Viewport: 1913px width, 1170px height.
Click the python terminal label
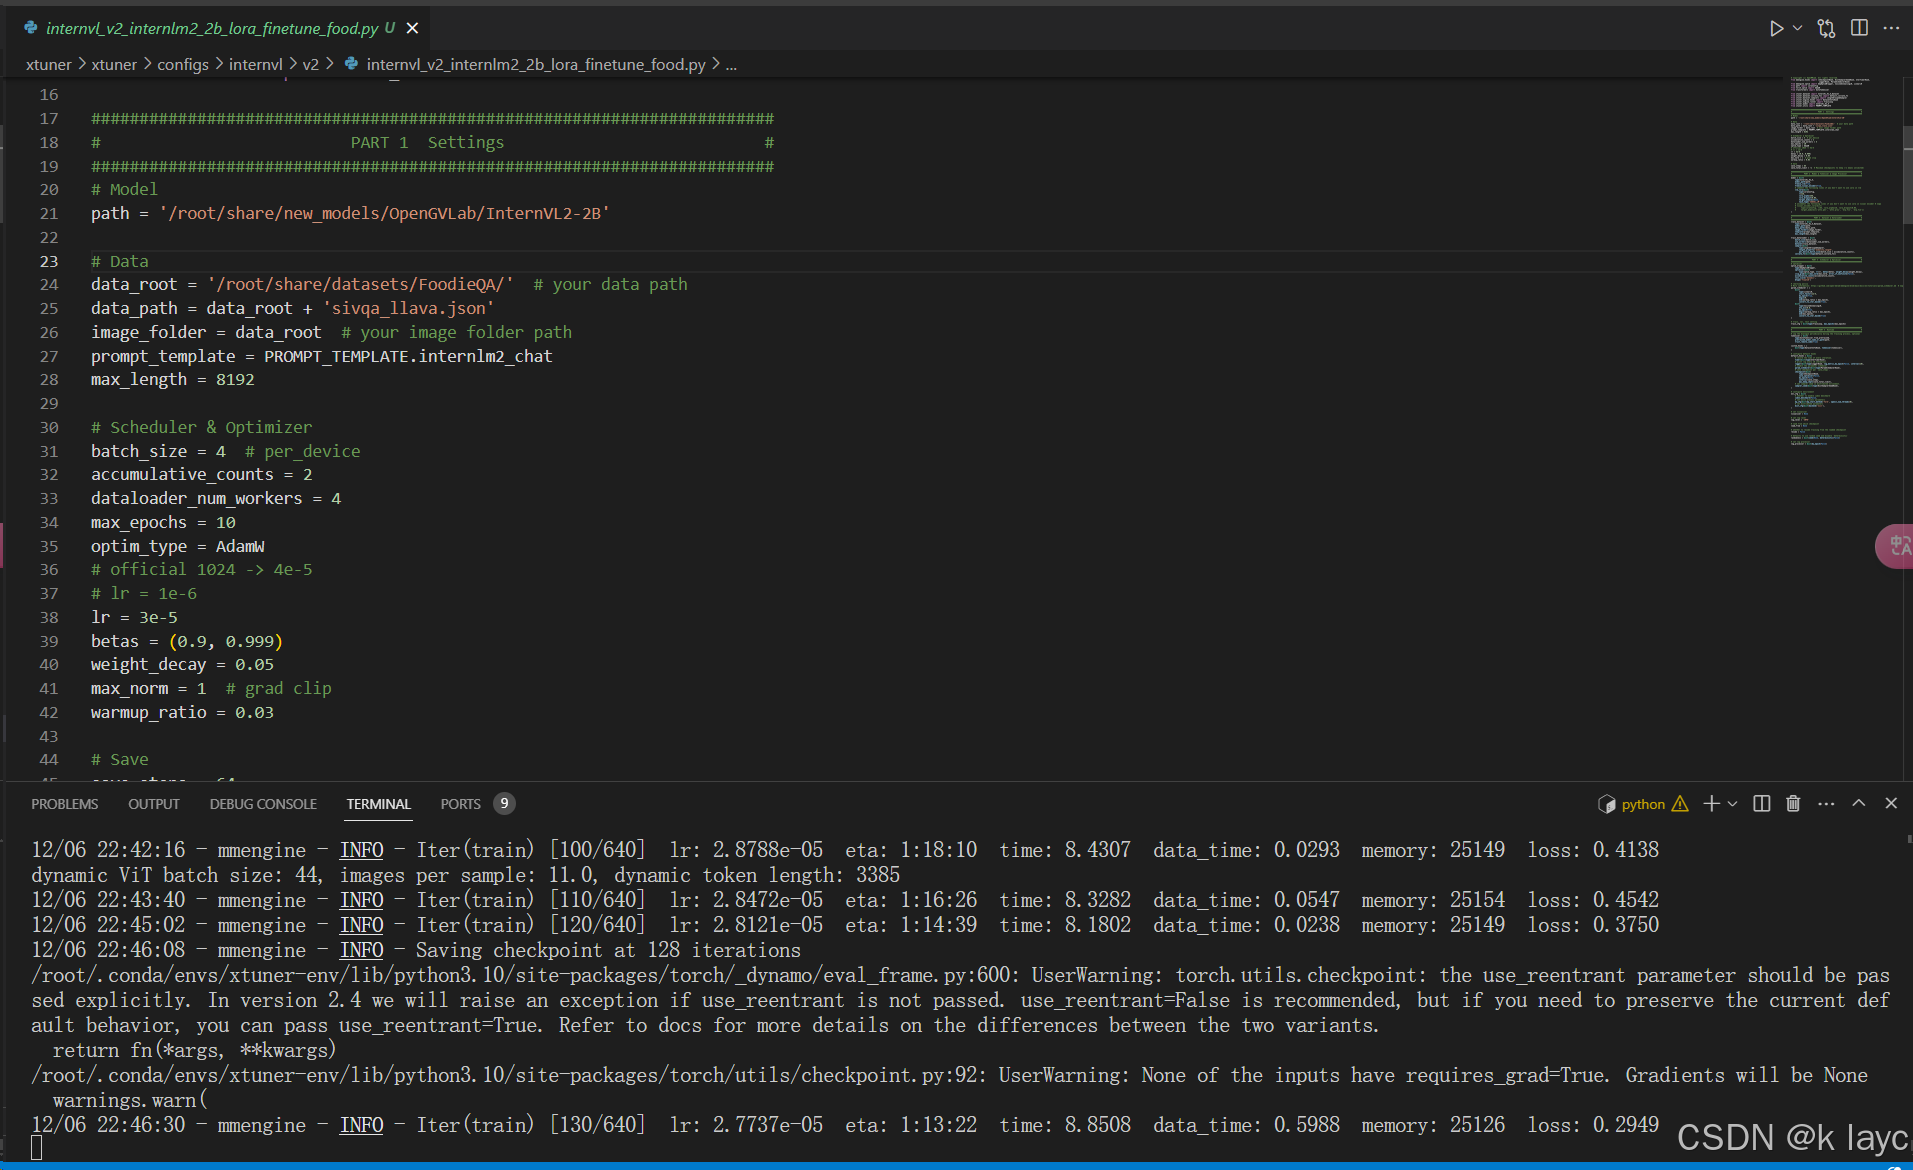[x=1643, y=804]
